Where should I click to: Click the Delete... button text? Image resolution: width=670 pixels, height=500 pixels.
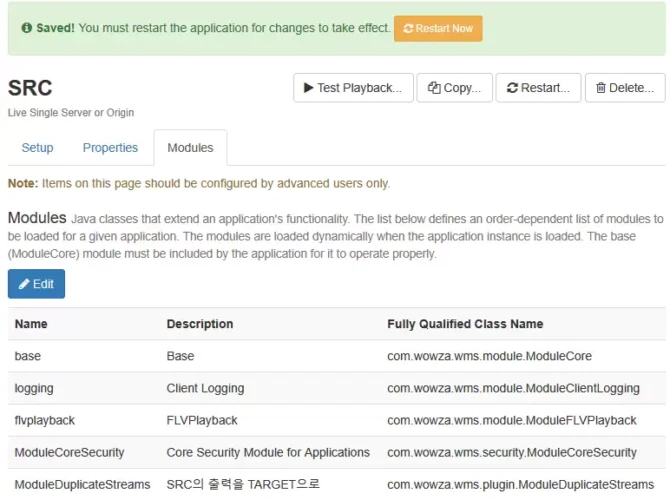631,88
